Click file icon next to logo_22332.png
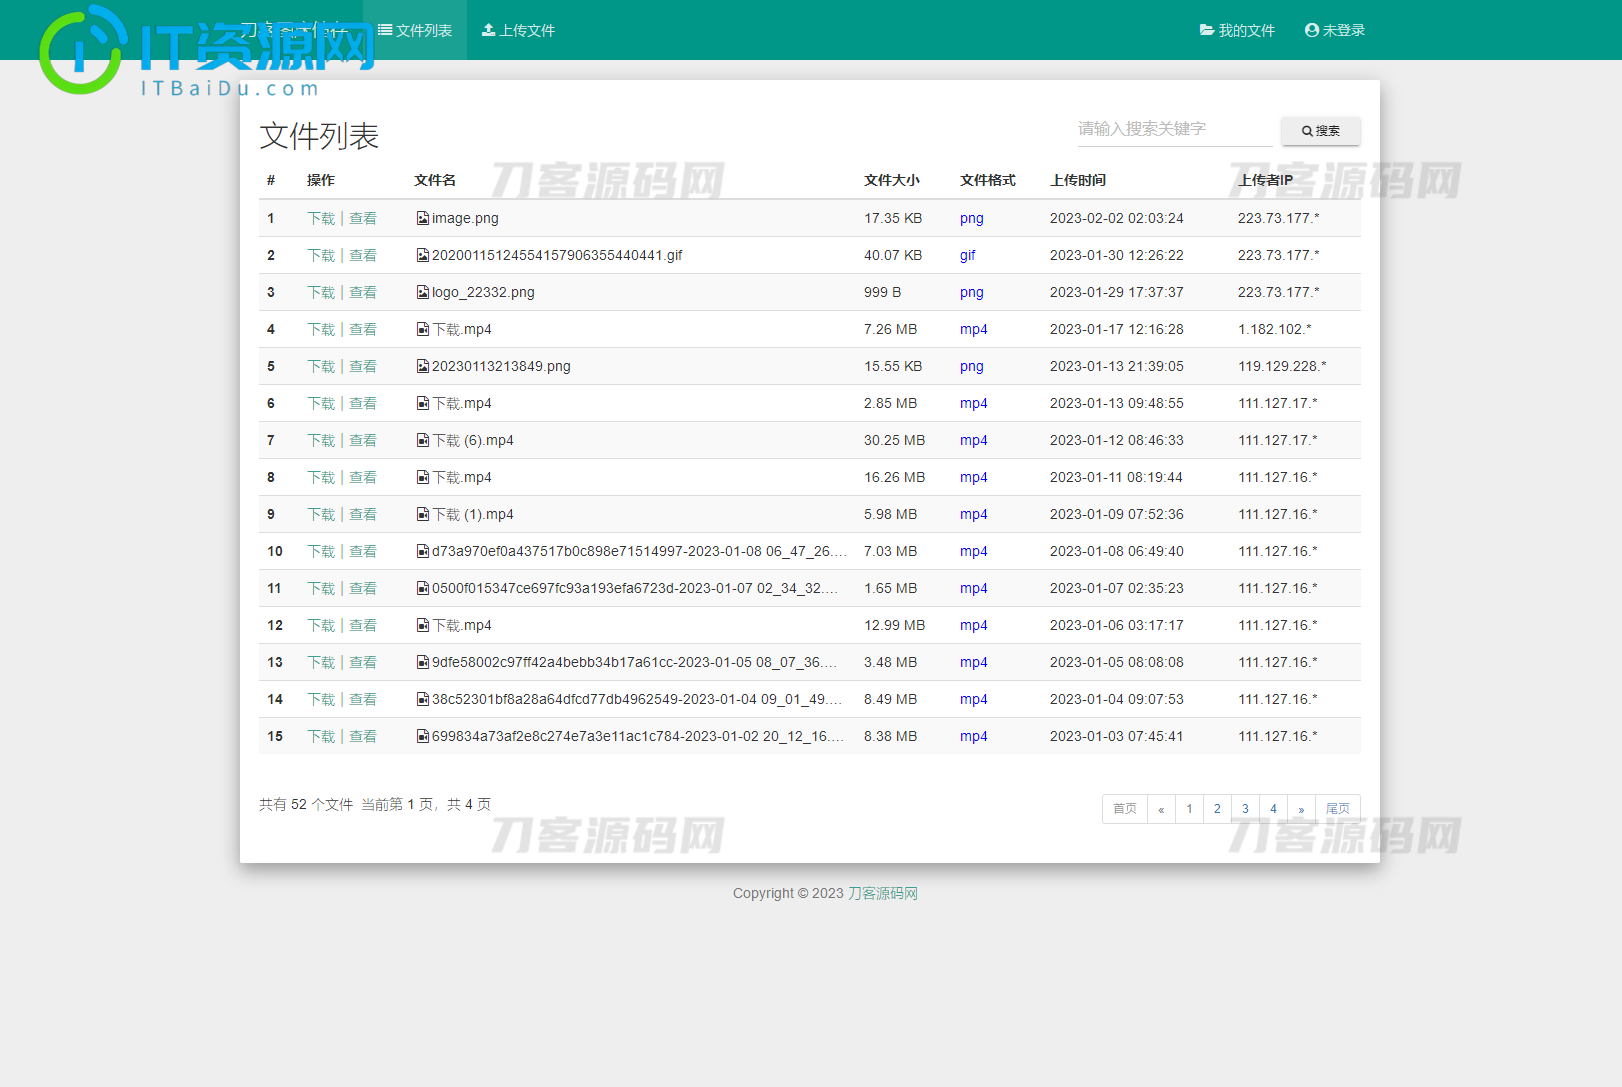This screenshot has width=1622, height=1087. click(x=423, y=292)
